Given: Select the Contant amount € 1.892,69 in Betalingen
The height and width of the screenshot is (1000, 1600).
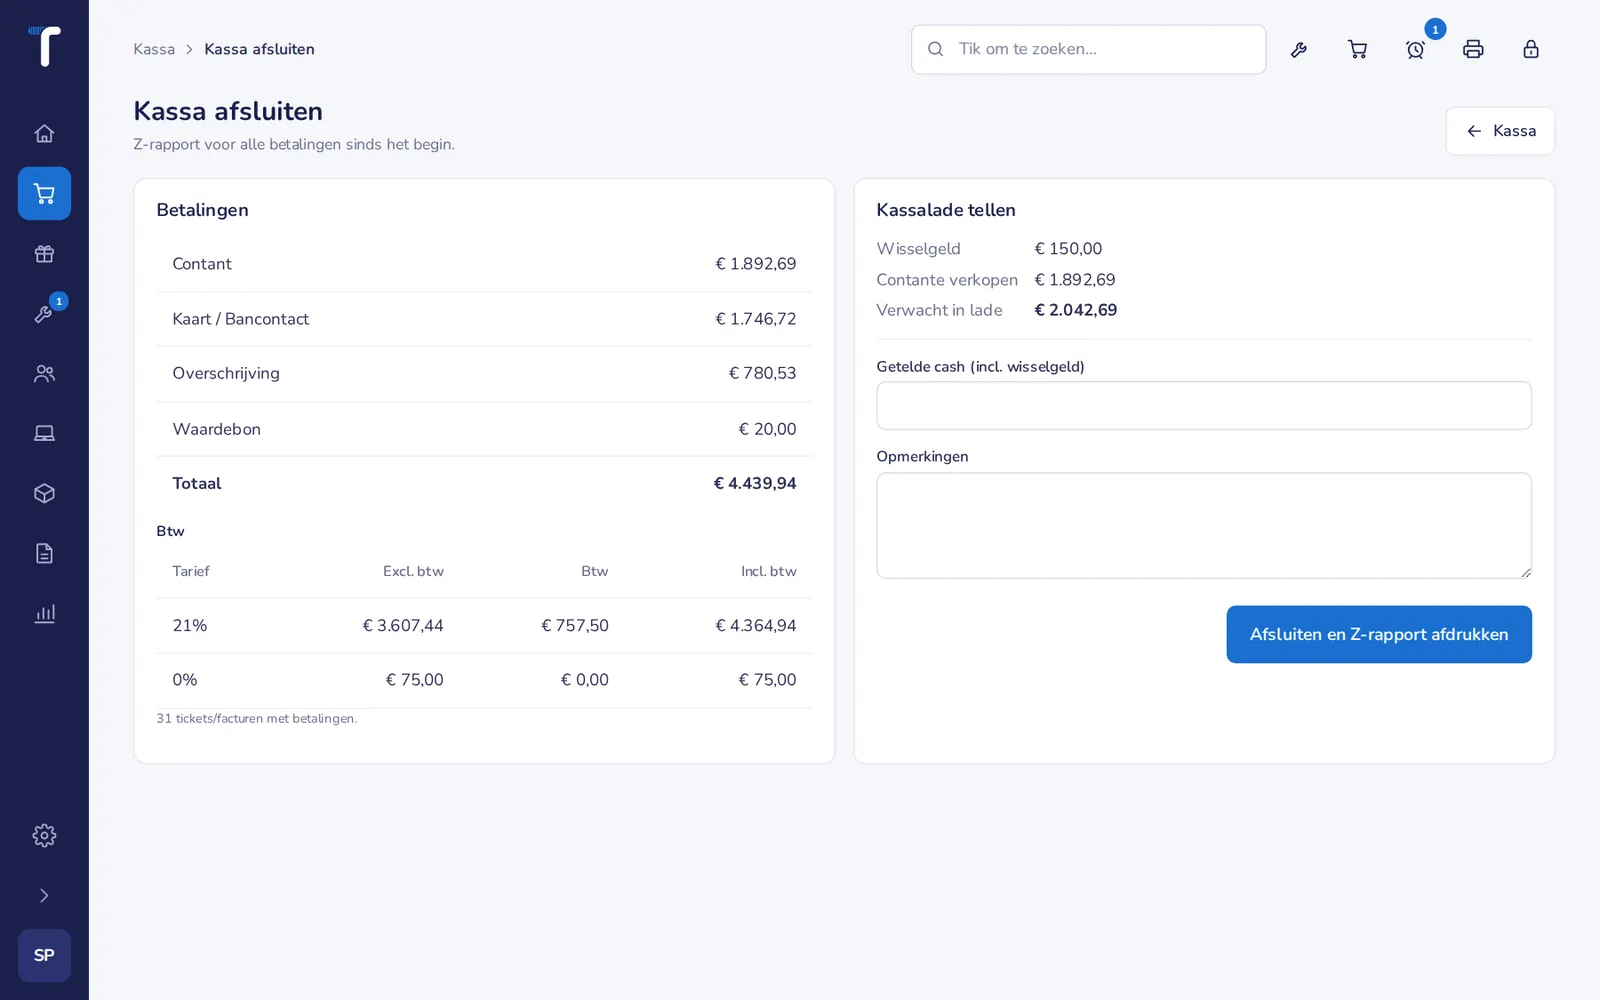Looking at the screenshot, I should coord(755,264).
